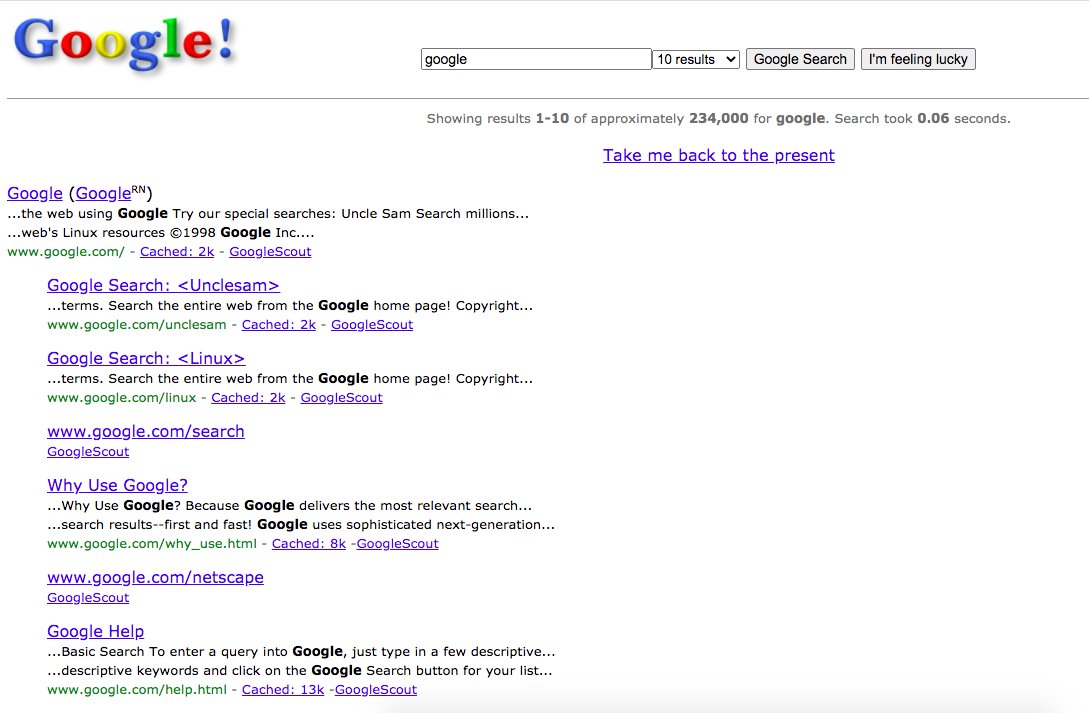Click GoogleScout on www.google.com/linux line
The image size is (1089, 713).
(x=341, y=397)
